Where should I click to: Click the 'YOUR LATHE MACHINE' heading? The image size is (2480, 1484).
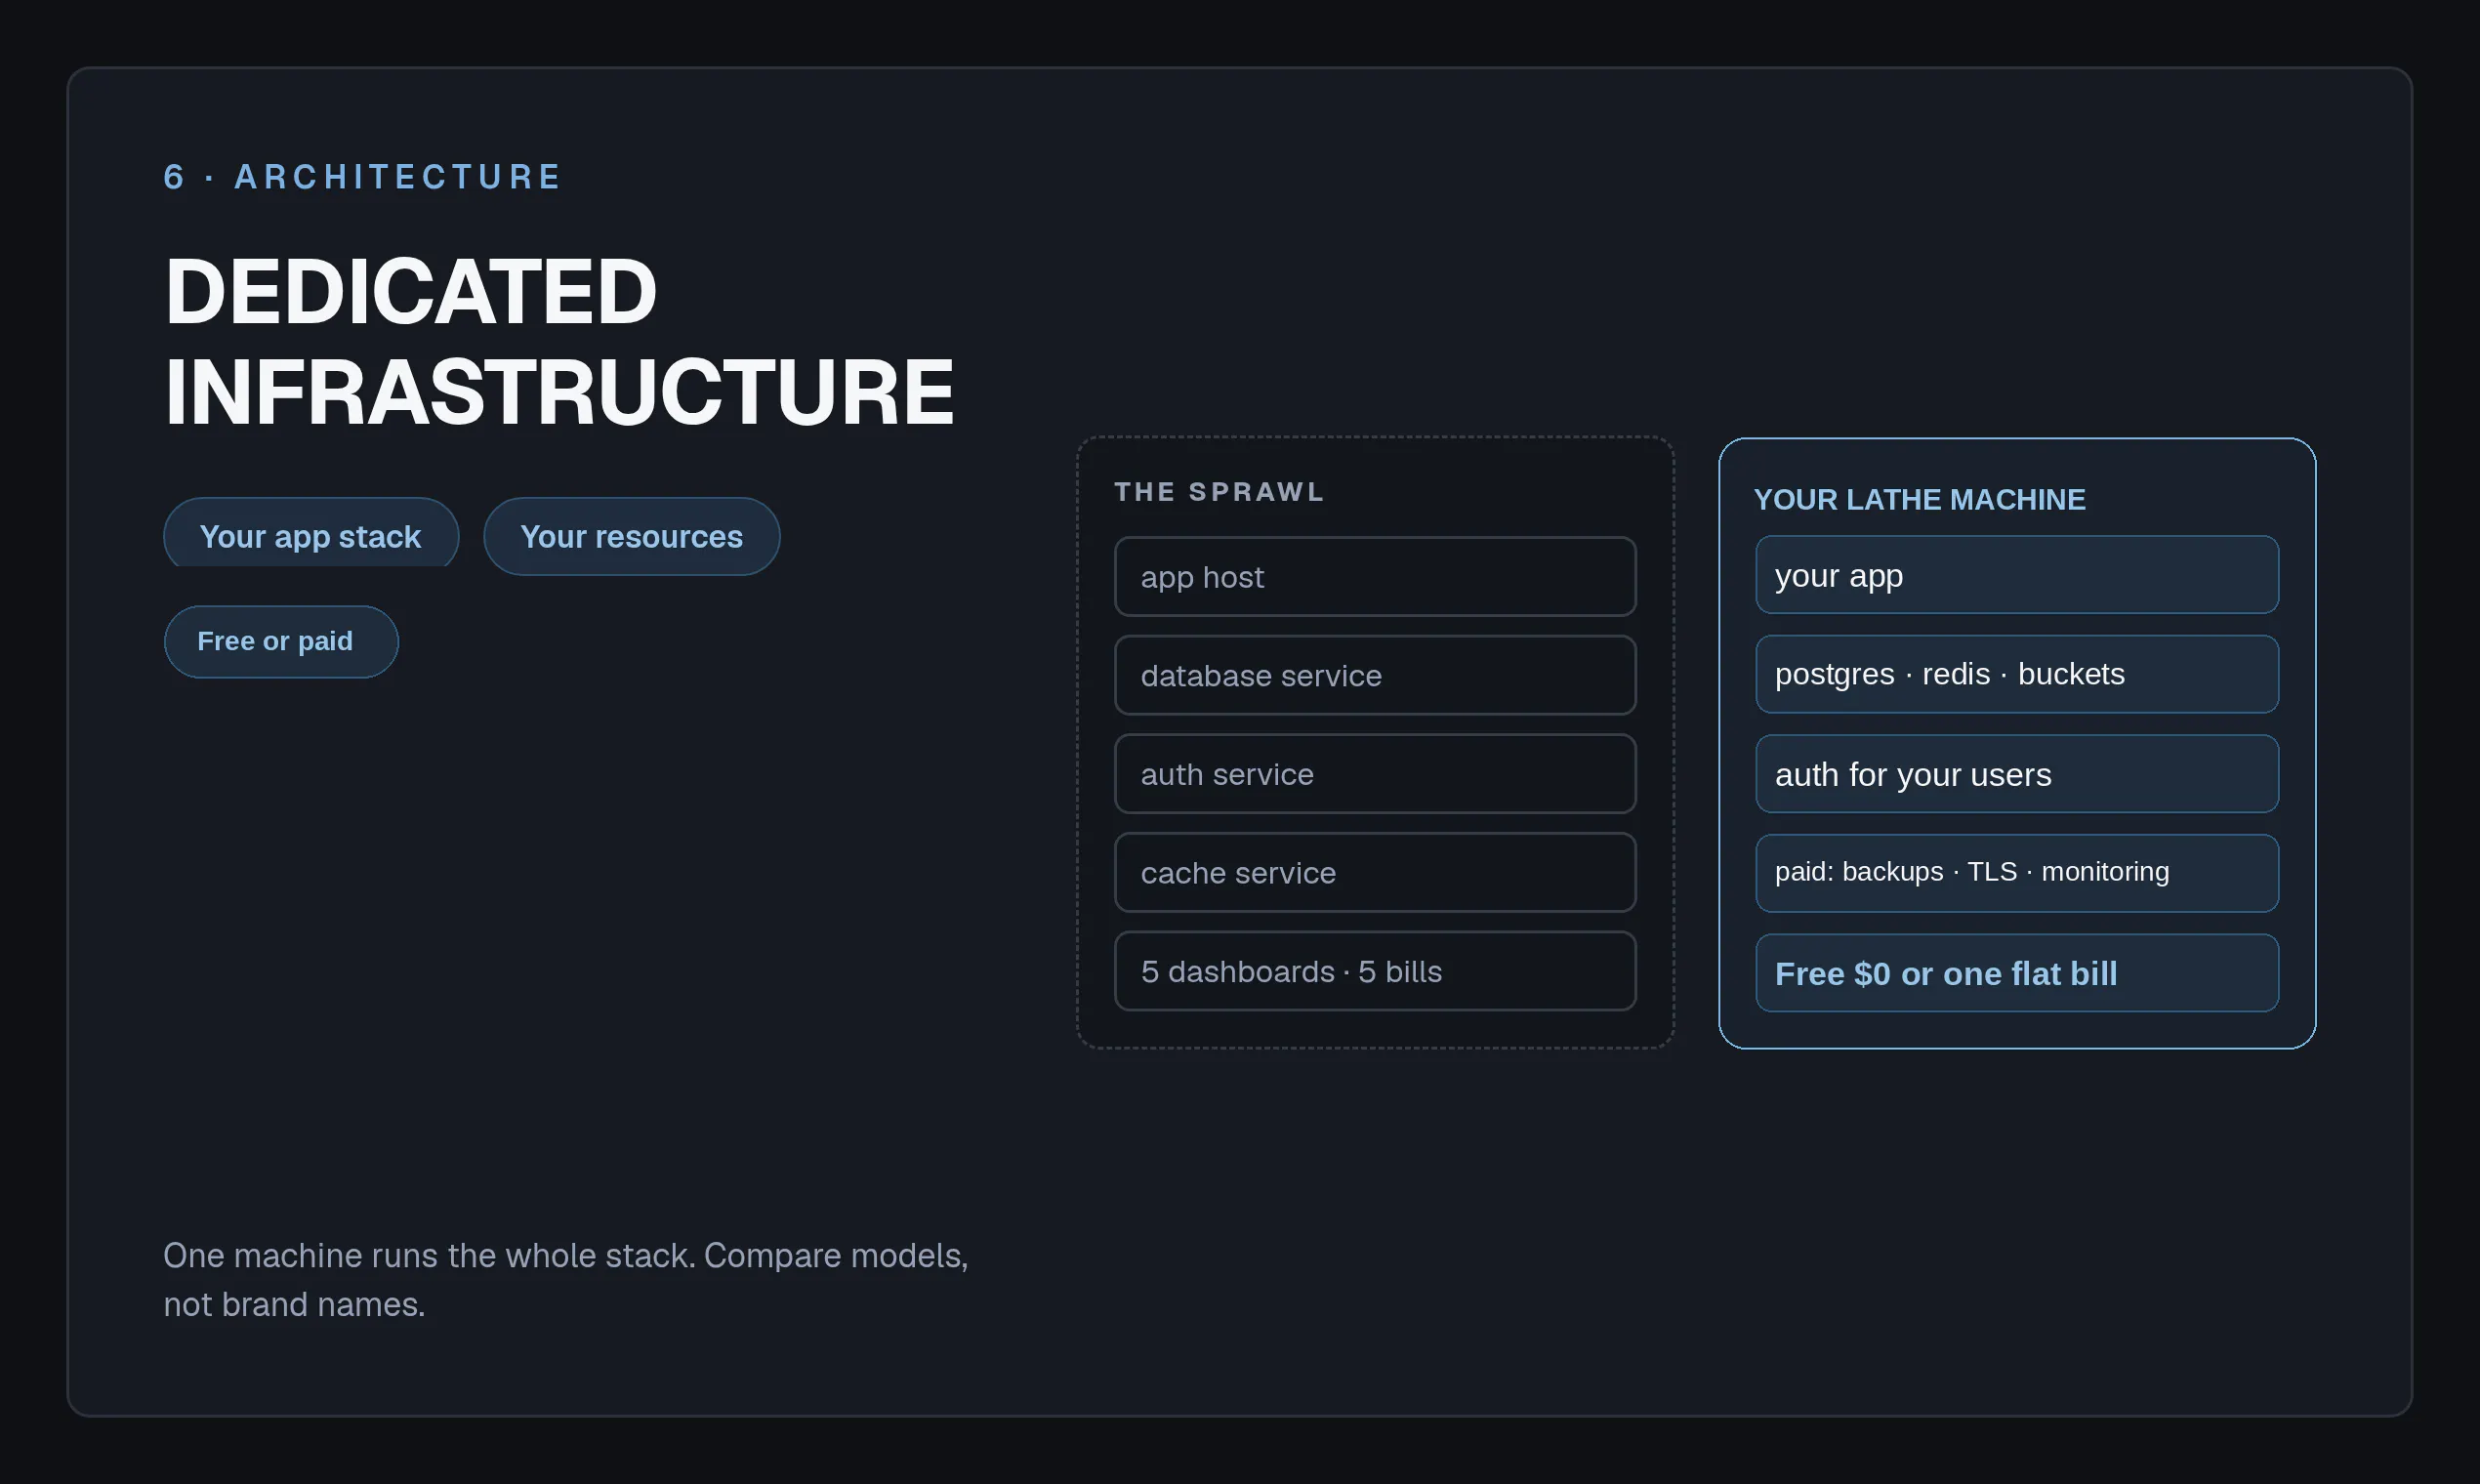tap(1919, 499)
